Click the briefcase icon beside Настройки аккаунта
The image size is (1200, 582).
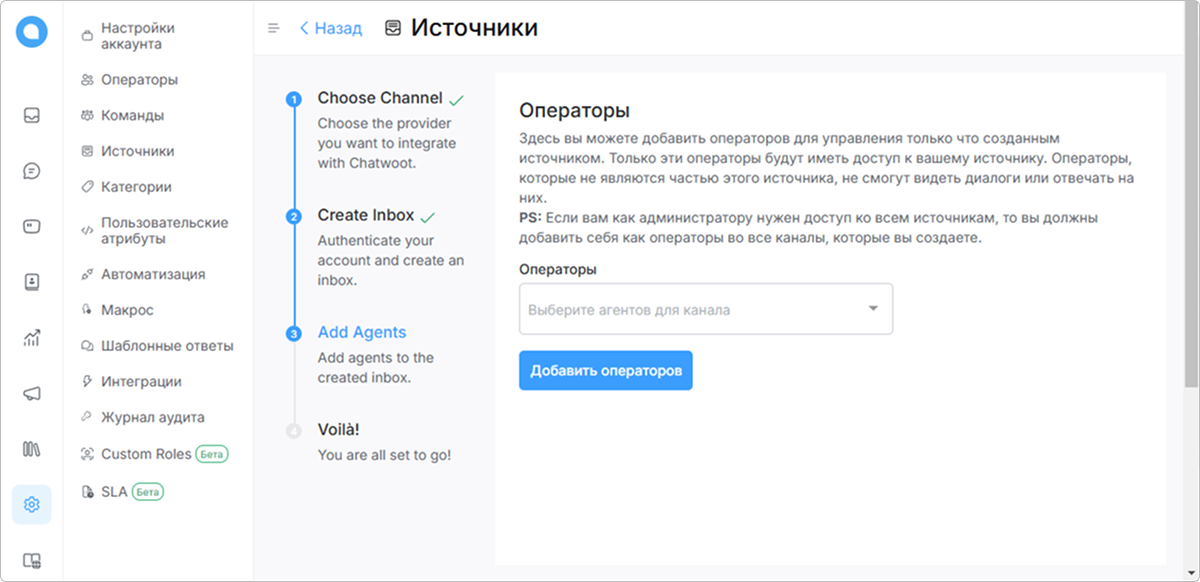[x=87, y=37]
